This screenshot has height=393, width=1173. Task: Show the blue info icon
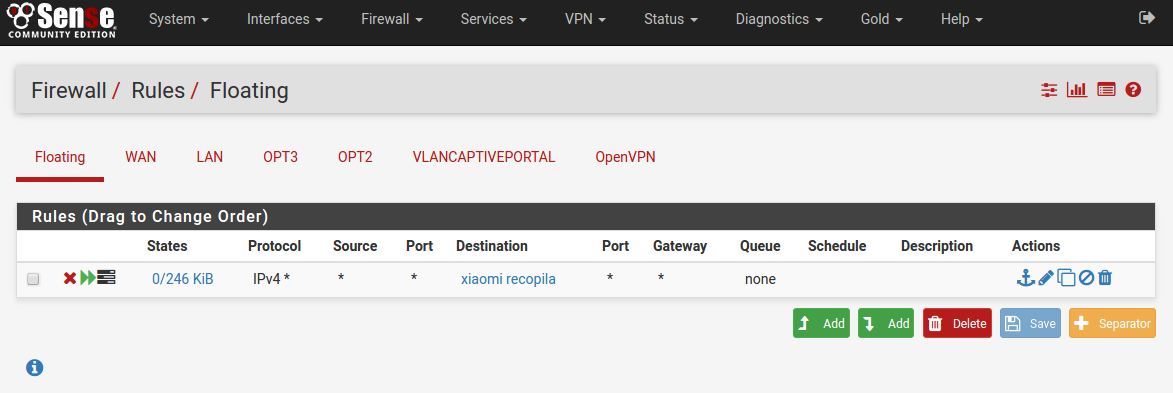tap(34, 367)
